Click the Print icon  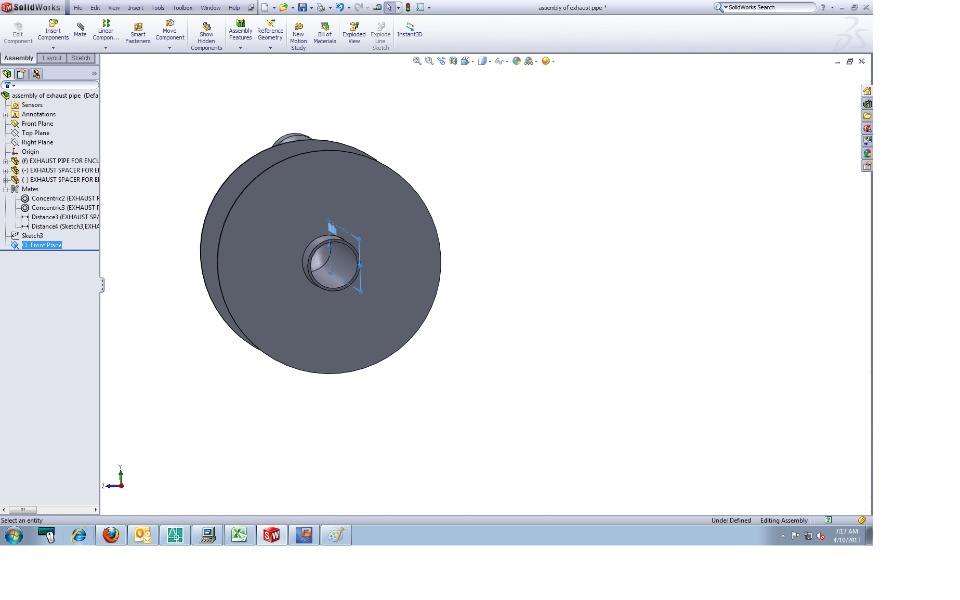point(320,7)
